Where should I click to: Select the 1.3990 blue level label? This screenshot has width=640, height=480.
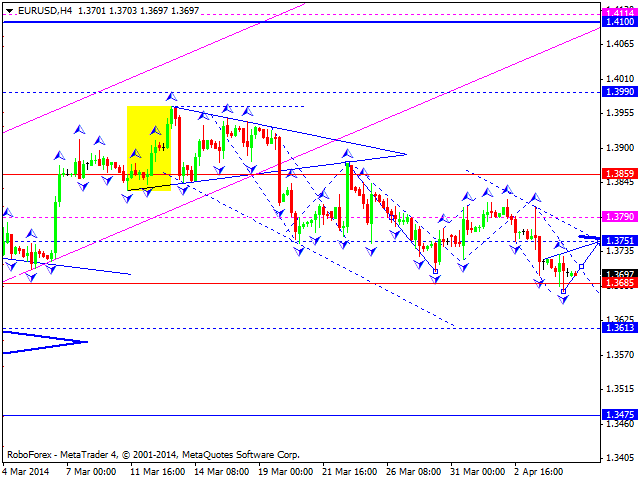620,92
